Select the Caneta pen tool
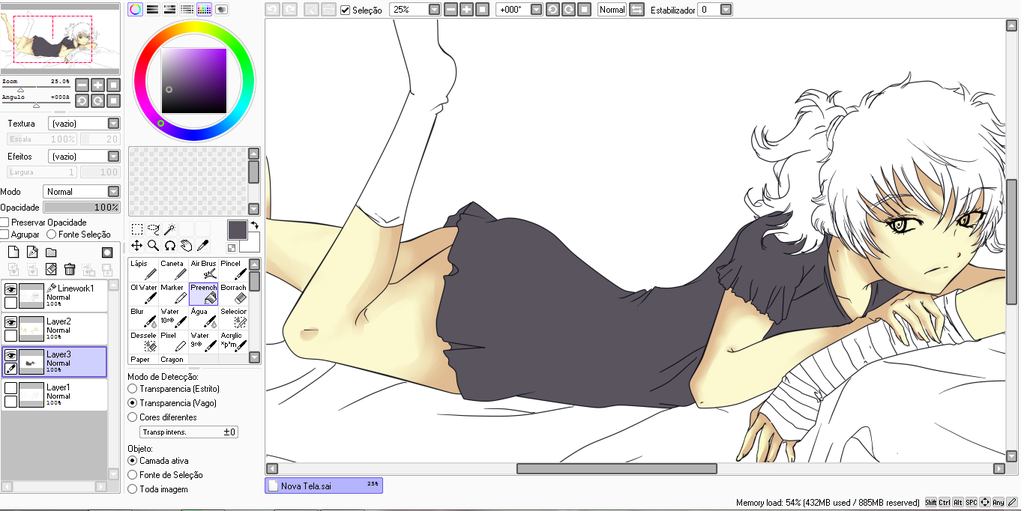This screenshot has width=1024, height=511. pos(173,270)
